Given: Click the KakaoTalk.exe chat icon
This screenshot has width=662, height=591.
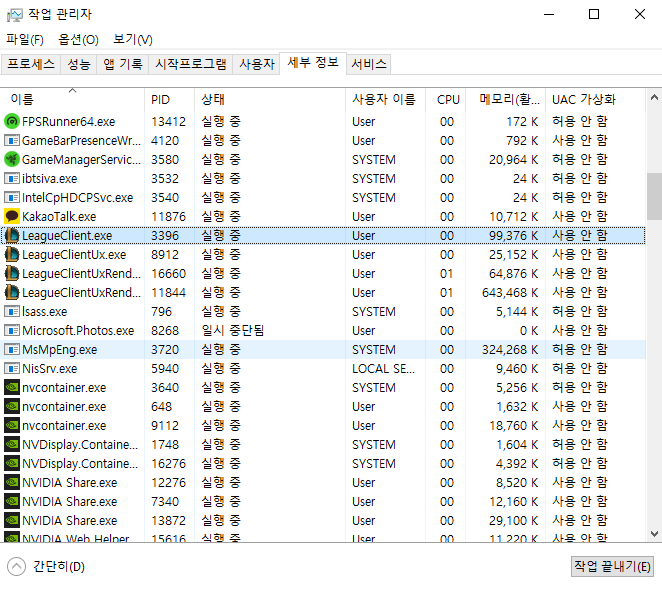Looking at the screenshot, I should tap(12, 217).
